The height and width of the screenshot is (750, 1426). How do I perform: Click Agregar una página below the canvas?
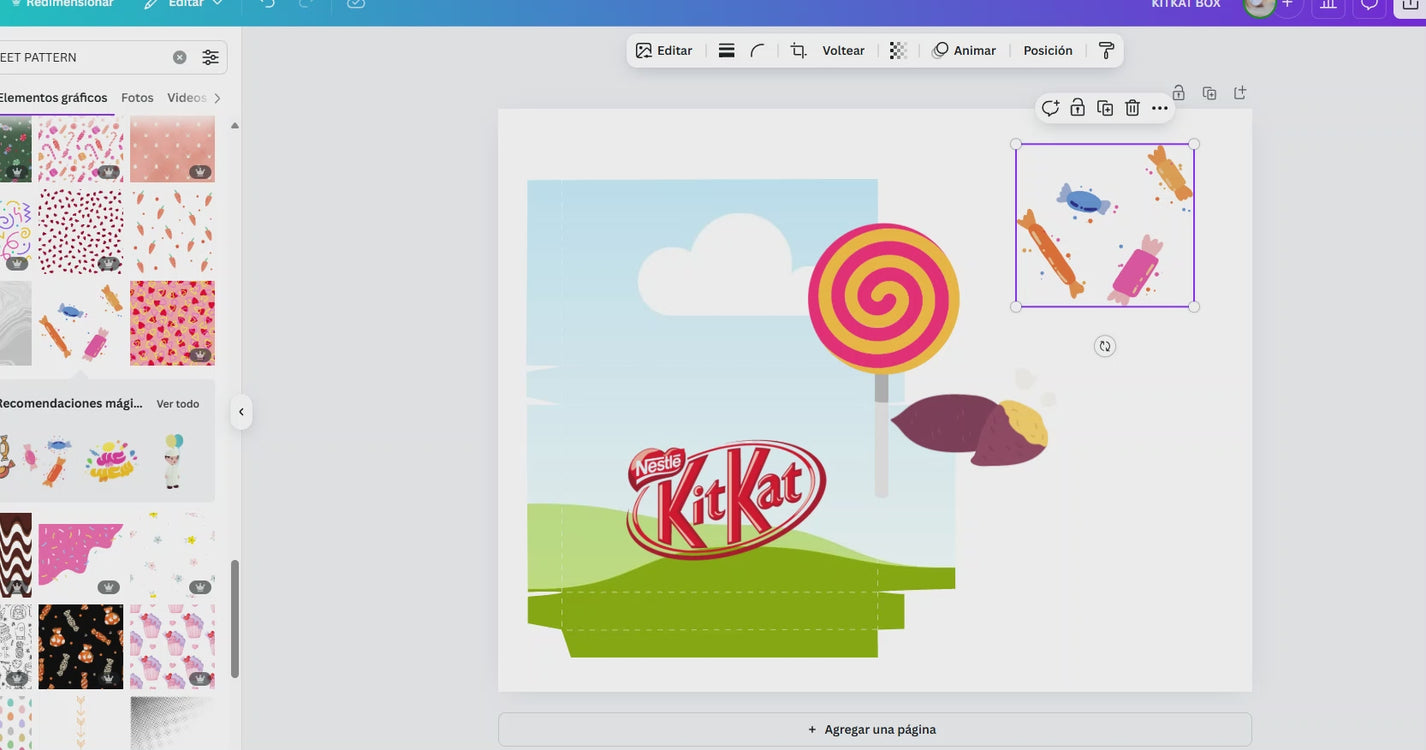[874, 727]
